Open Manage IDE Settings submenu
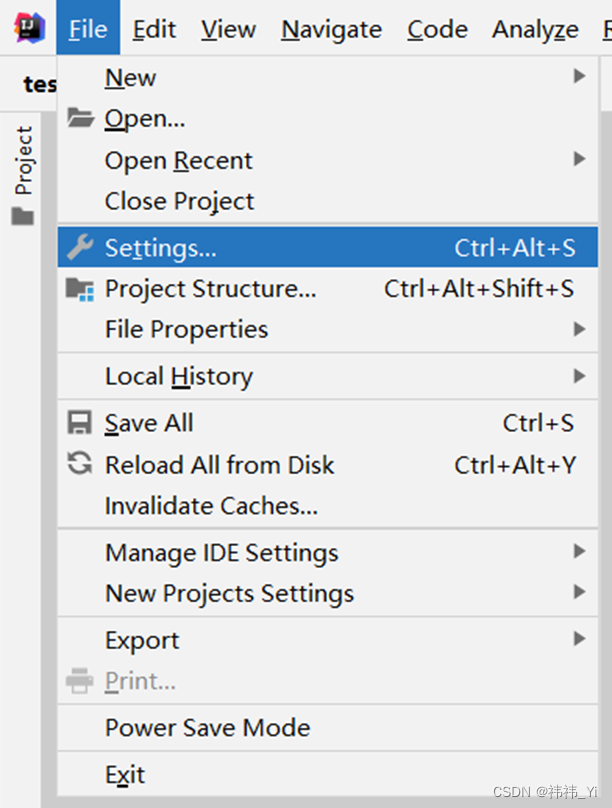The height and width of the screenshot is (808, 612). click(x=221, y=553)
